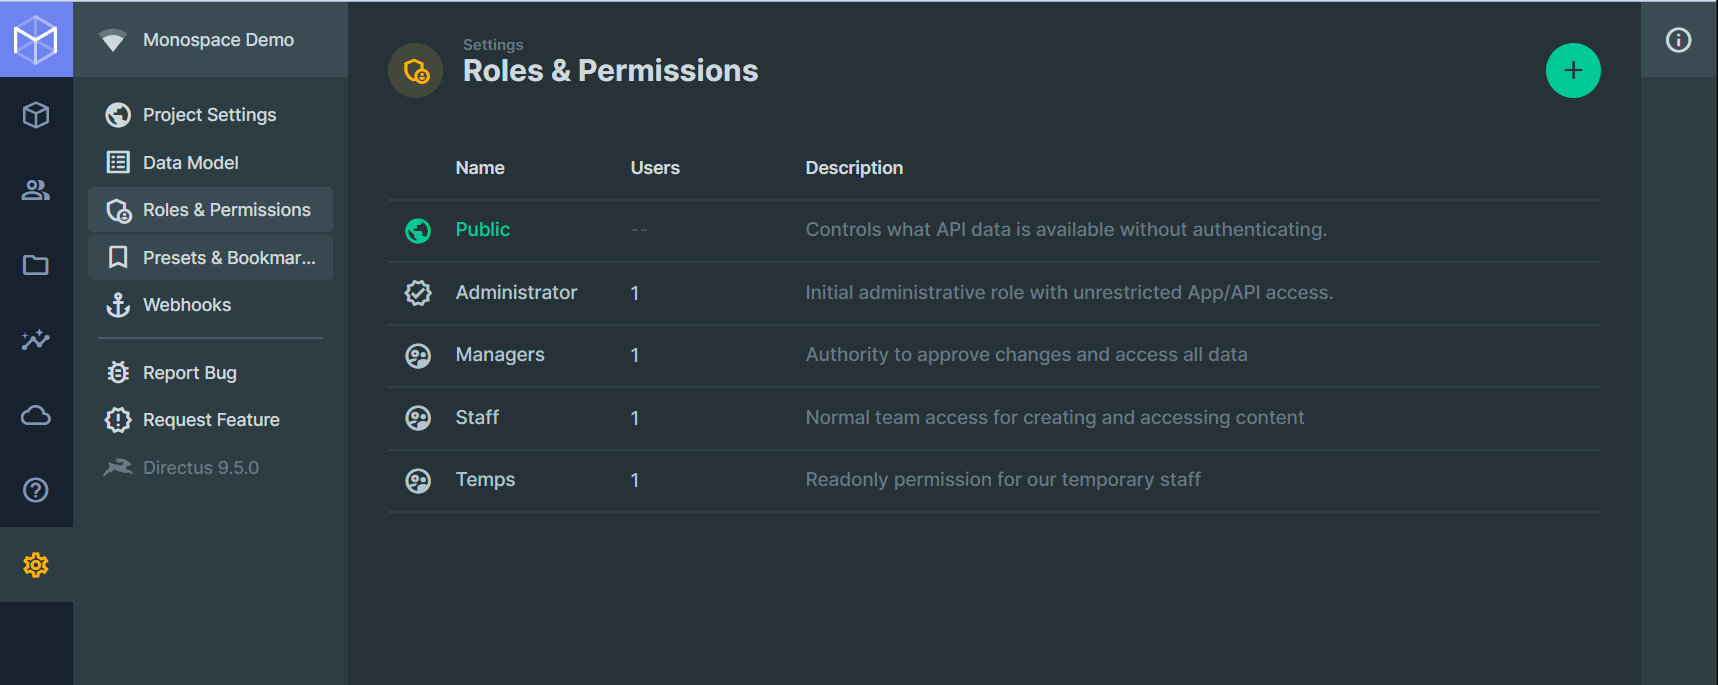
Task: Click the Name column header
Action: click(x=480, y=168)
